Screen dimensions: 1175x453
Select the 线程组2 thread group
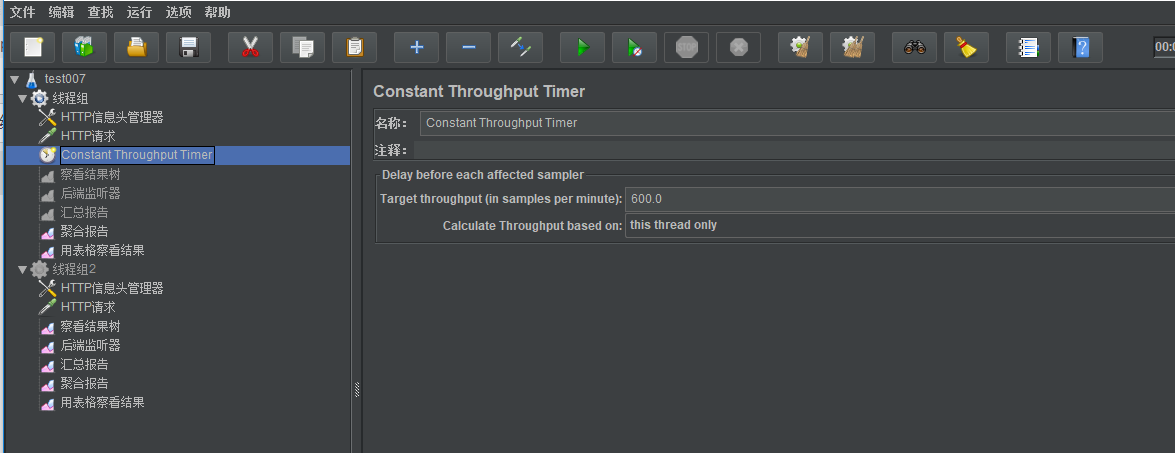pyautogui.click(x=74, y=269)
